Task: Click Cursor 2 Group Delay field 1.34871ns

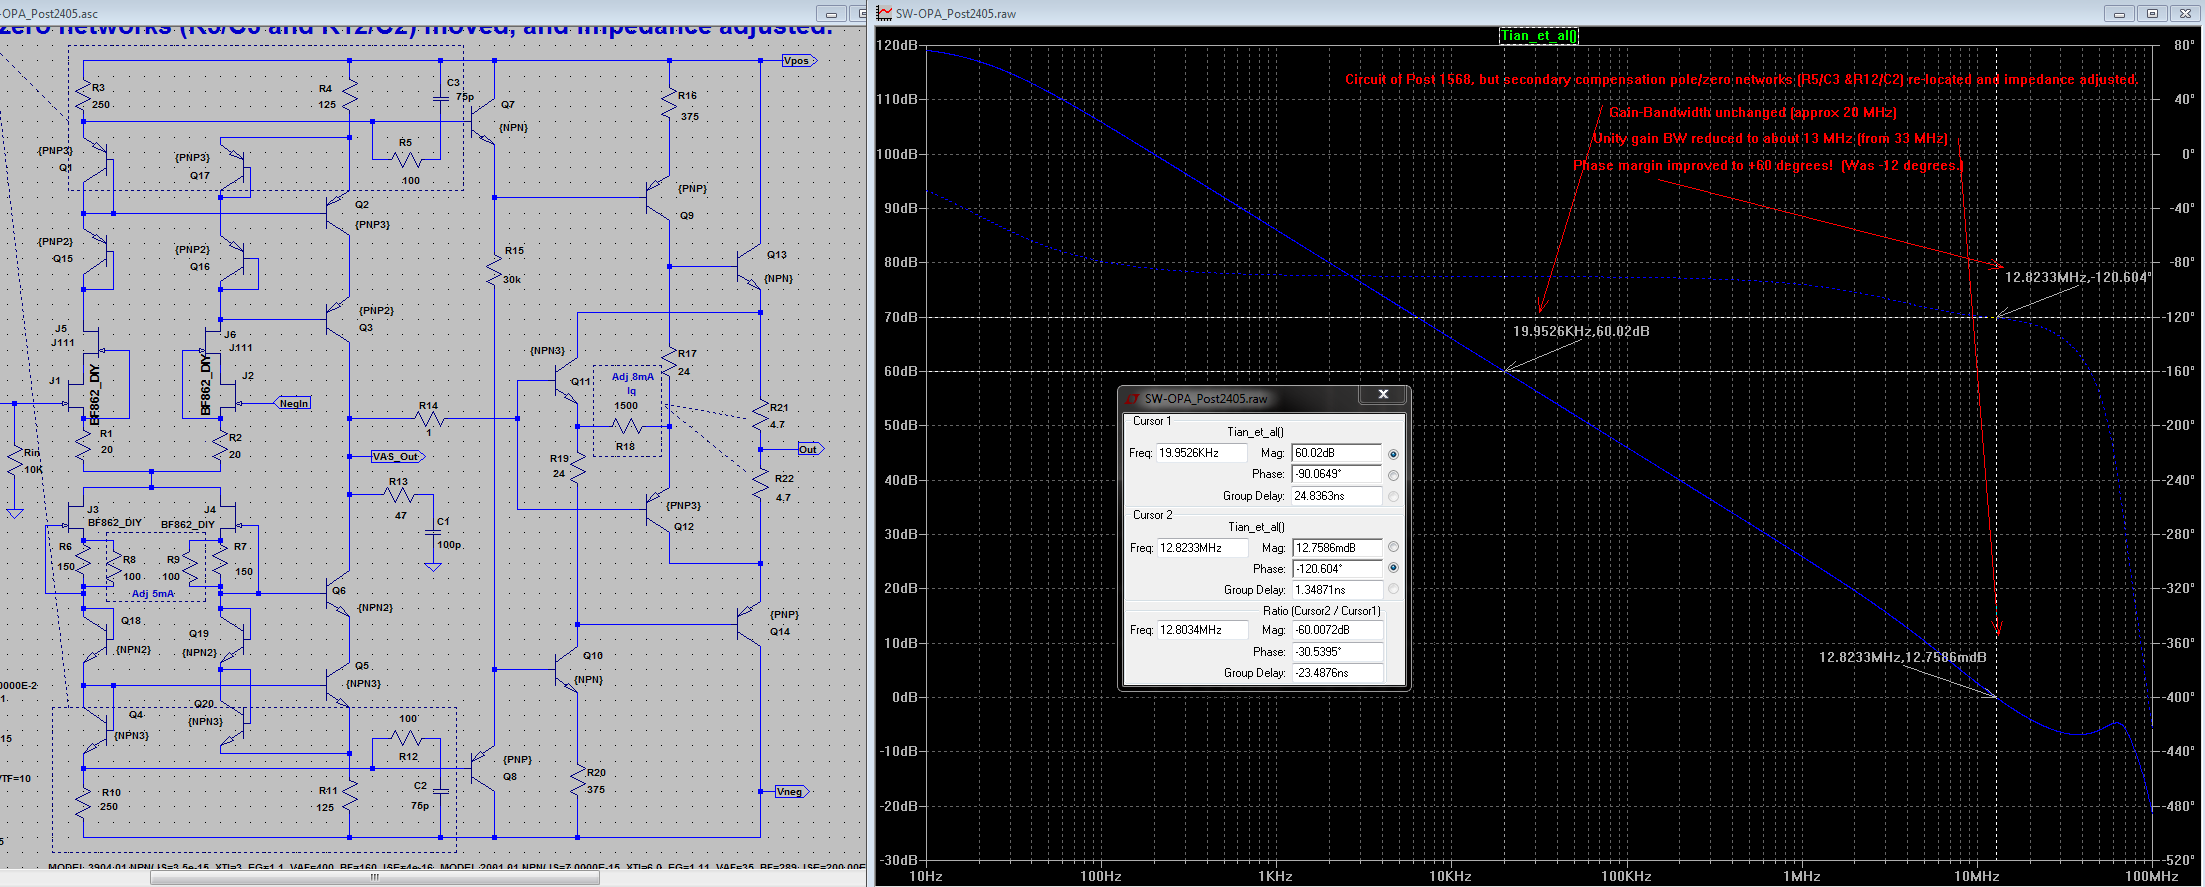Action: coord(1337,590)
